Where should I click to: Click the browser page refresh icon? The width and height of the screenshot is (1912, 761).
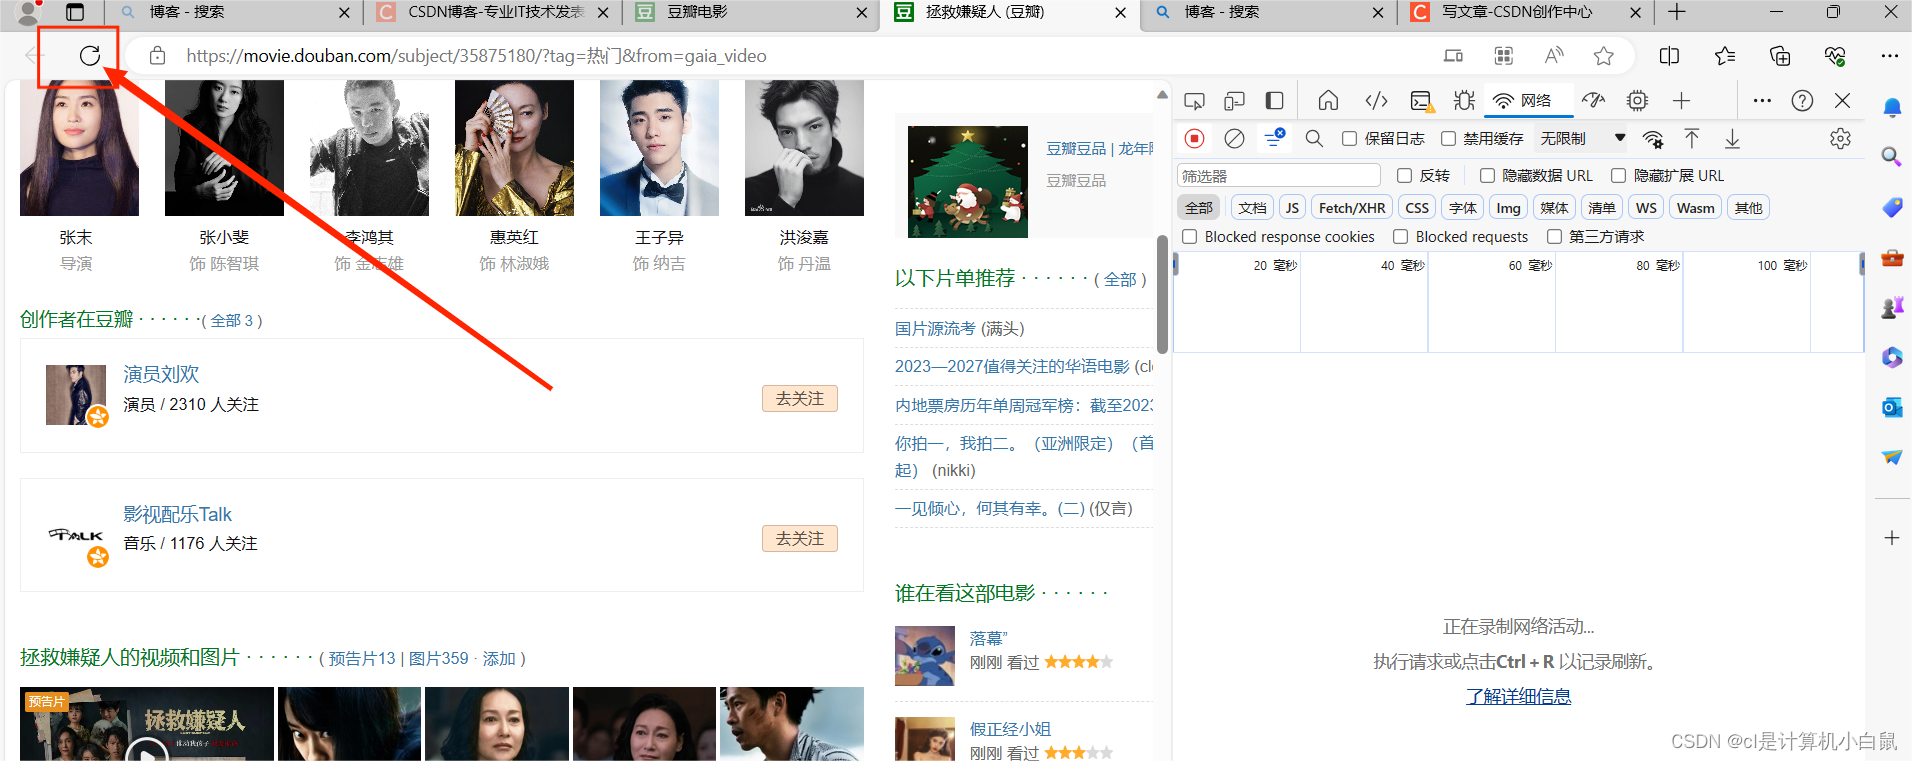[x=90, y=56]
